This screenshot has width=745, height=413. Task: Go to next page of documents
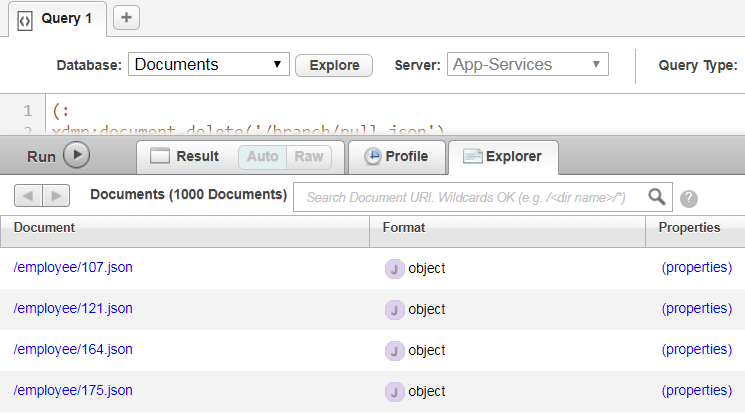[x=57, y=196]
